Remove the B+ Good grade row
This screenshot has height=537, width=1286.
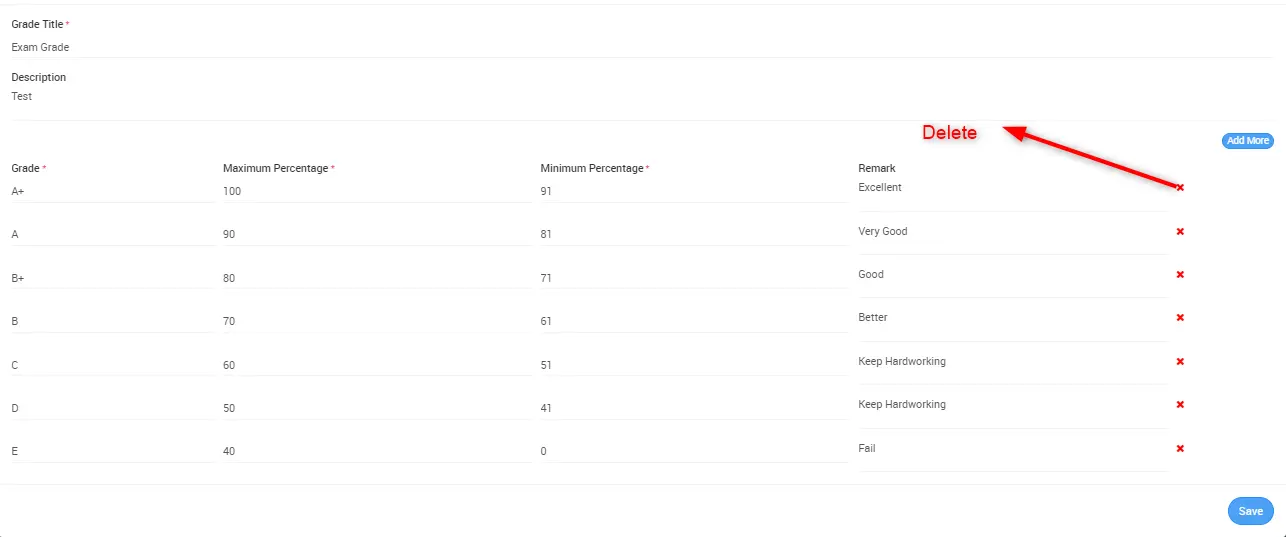tap(1180, 274)
